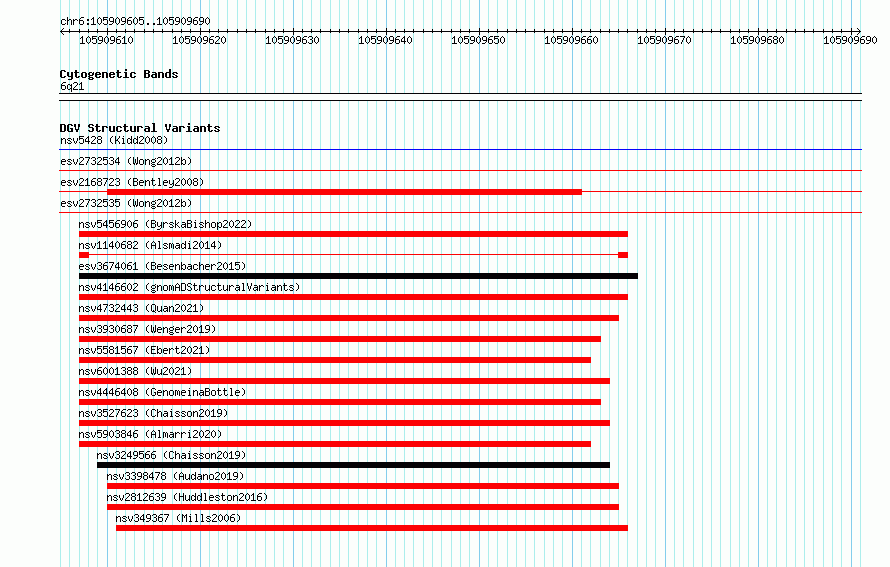The image size is (890, 567).
Task: Click the ruler's left arrow end
Action: pyautogui.click(x=62, y=31)
